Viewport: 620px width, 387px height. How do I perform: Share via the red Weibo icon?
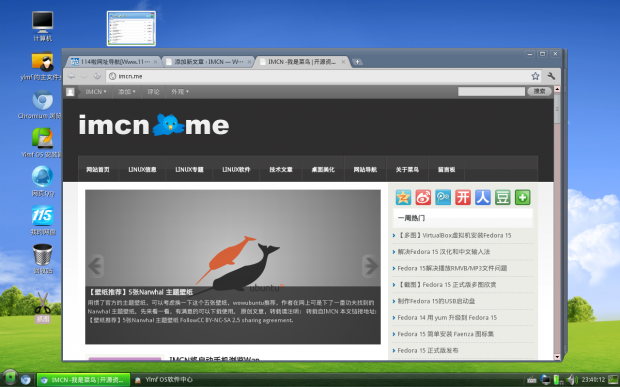point(423,197)
